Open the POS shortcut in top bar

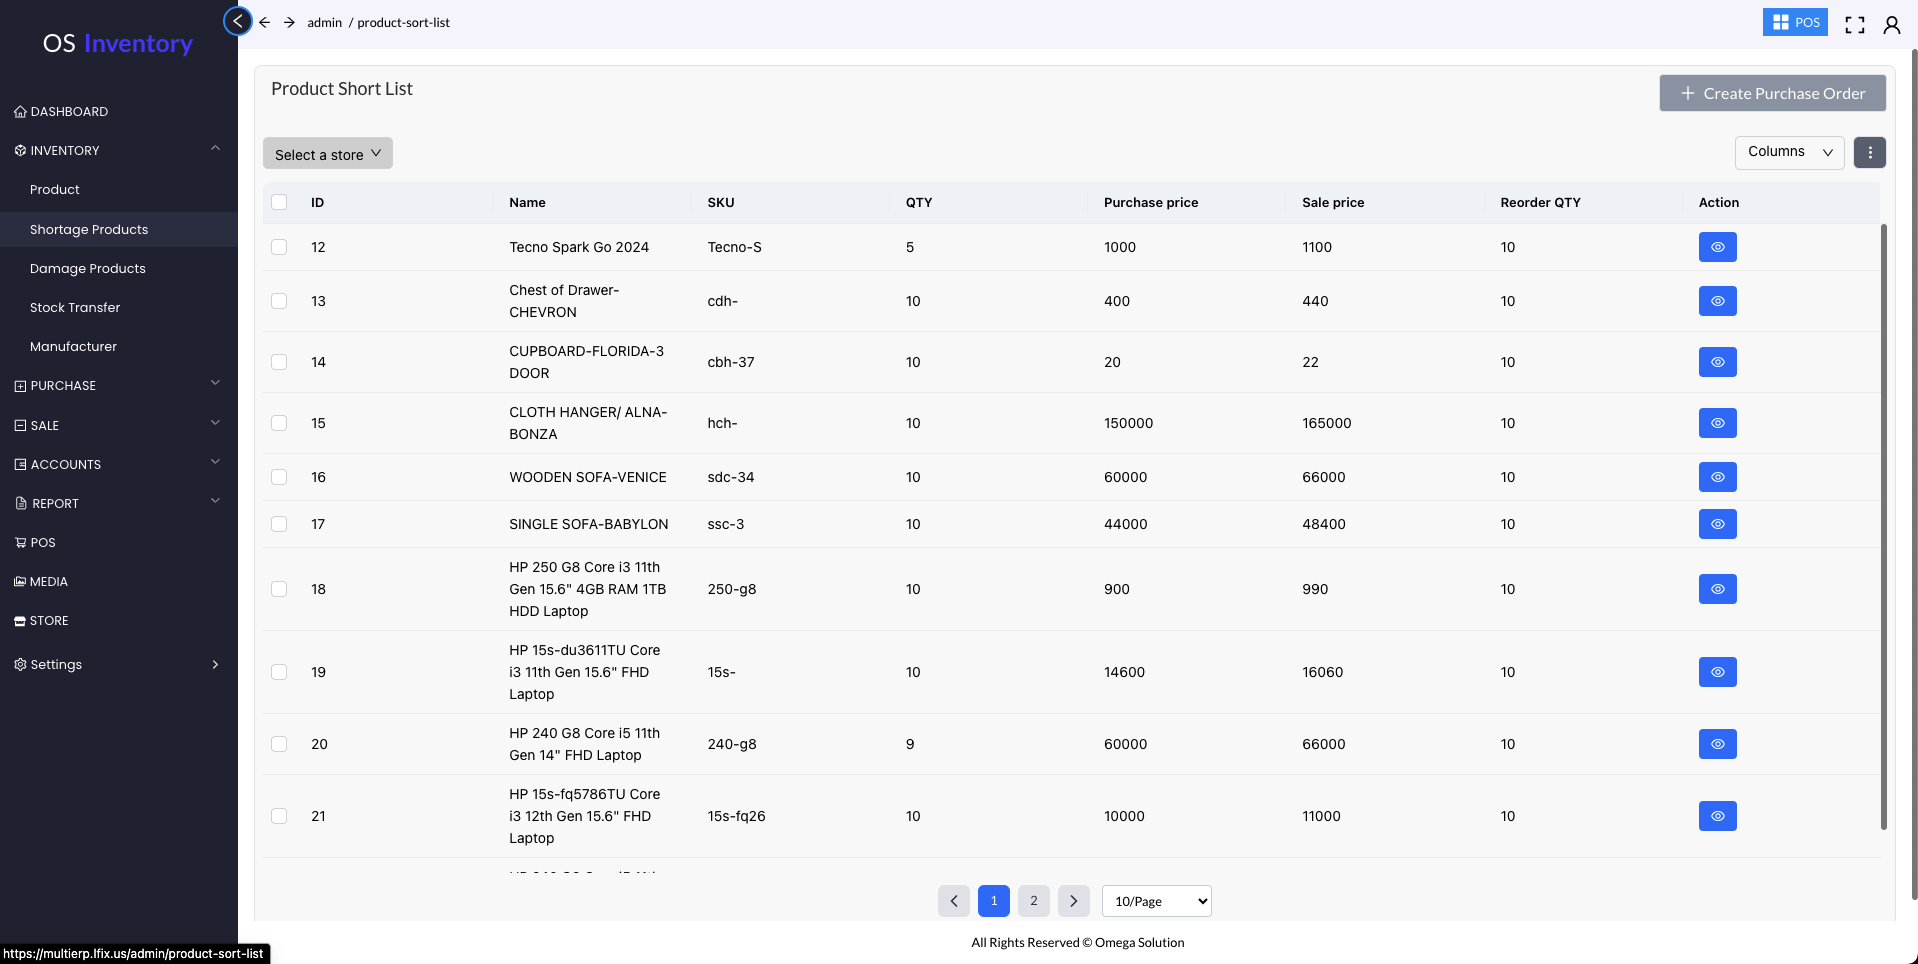coord(1795,22)
